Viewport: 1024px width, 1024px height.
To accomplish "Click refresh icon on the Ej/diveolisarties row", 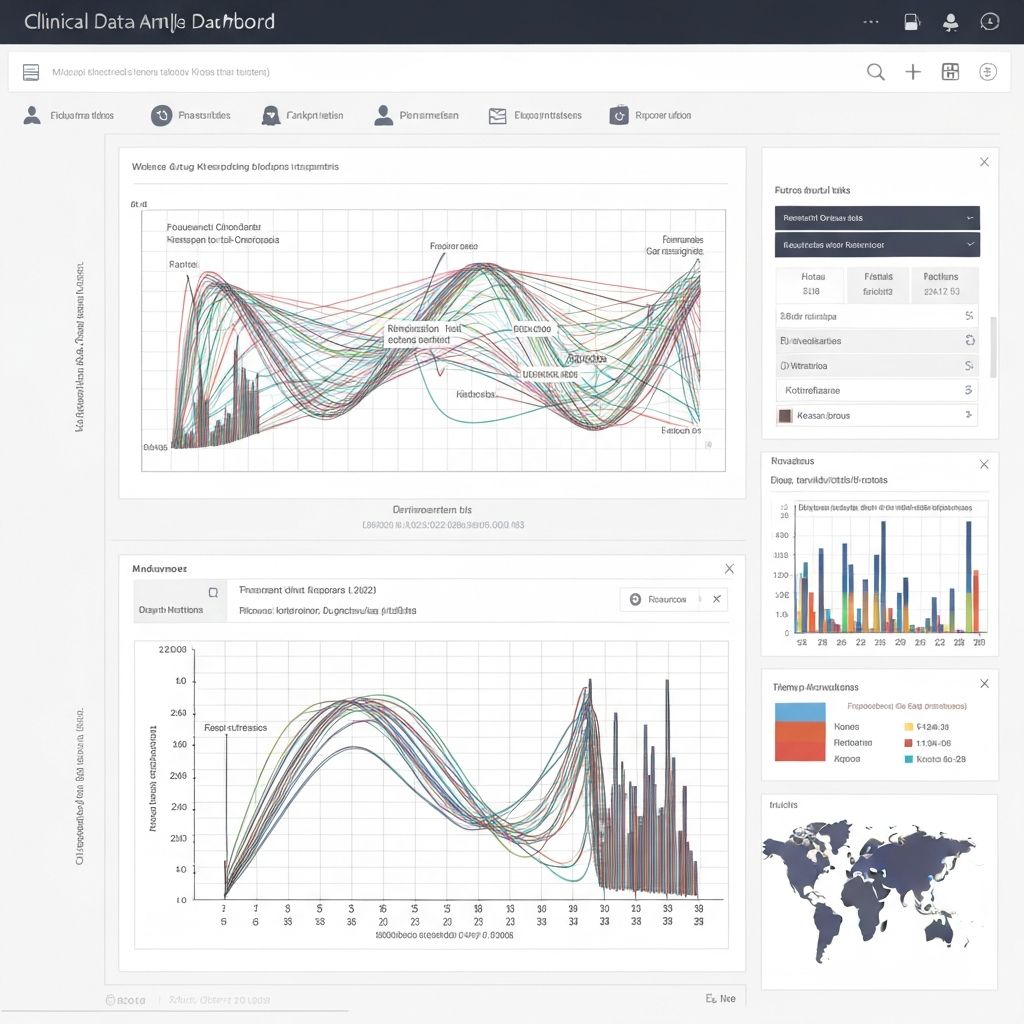I will pos(970,340).
